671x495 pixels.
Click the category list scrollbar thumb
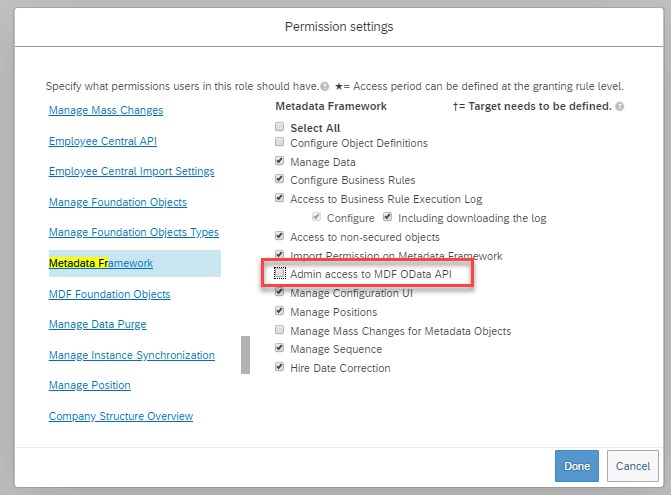point(246,355)
